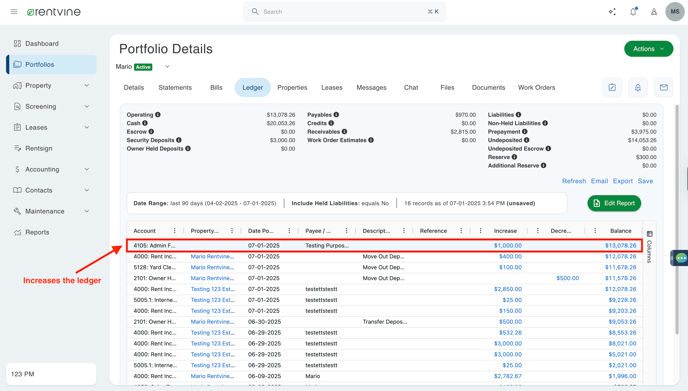
Task: Click the 123 PM company box
Action: click(x=51, y=374)
